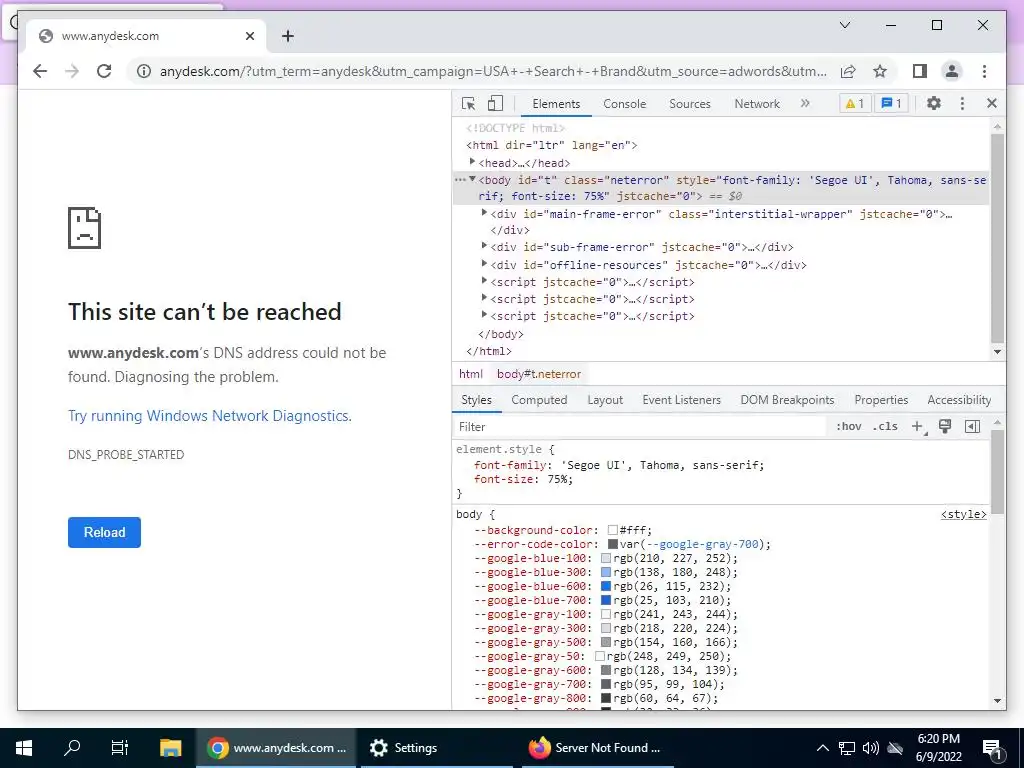Expand the third script node
Image resolution: width=1024 pixels, height=768 pixels.
tap(484, 314)
